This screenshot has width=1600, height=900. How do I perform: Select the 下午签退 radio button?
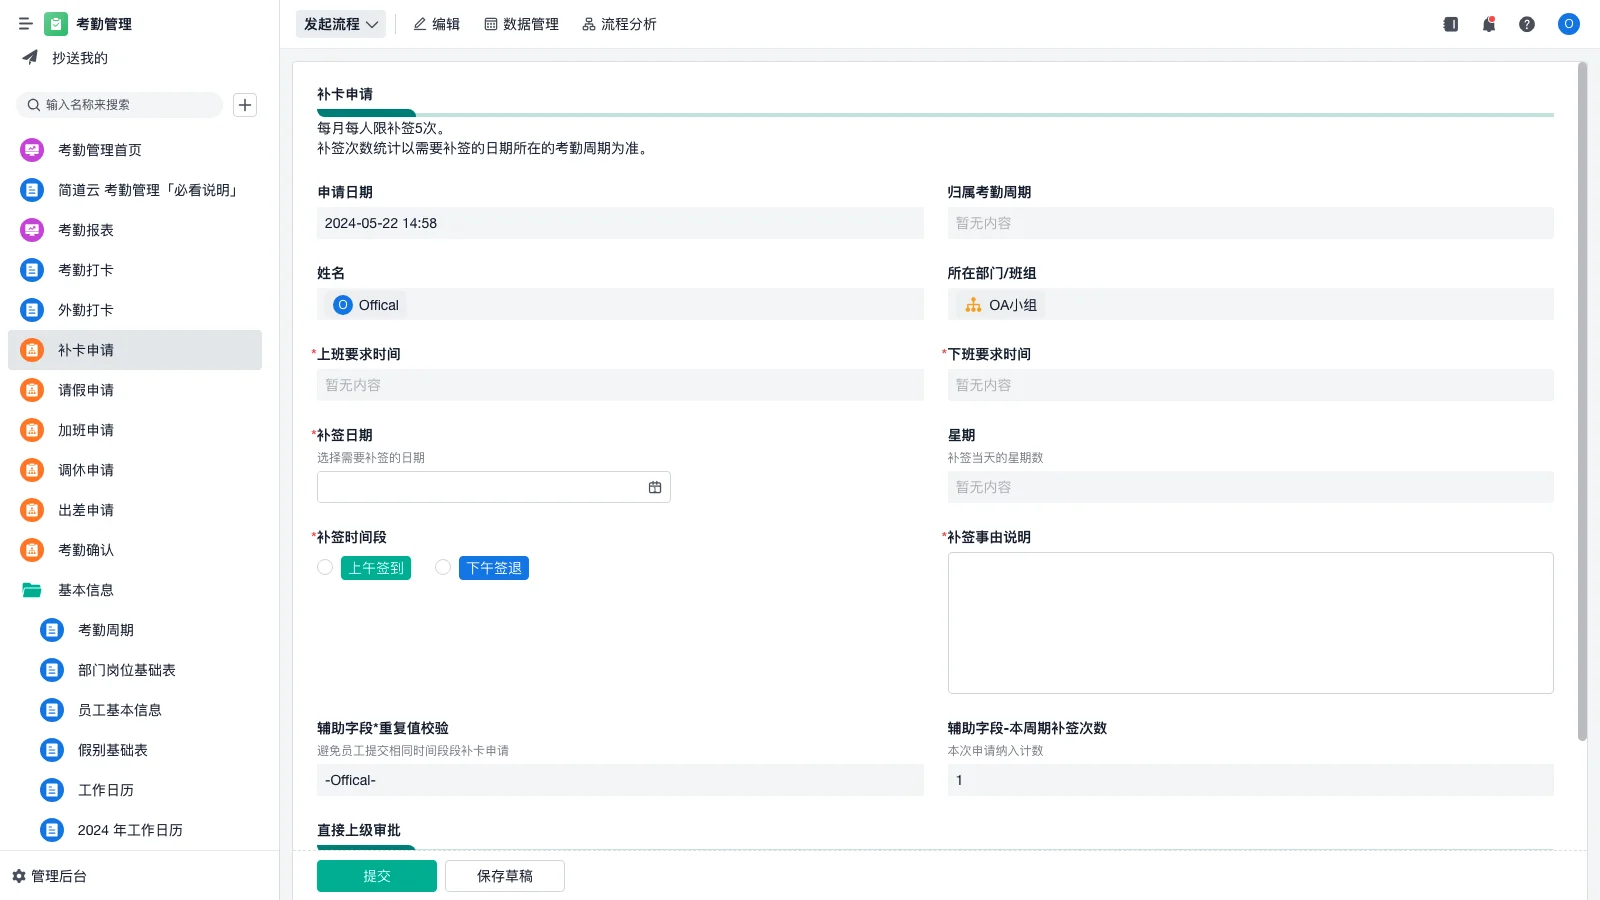pyautogui.click(x=443, y=567)
